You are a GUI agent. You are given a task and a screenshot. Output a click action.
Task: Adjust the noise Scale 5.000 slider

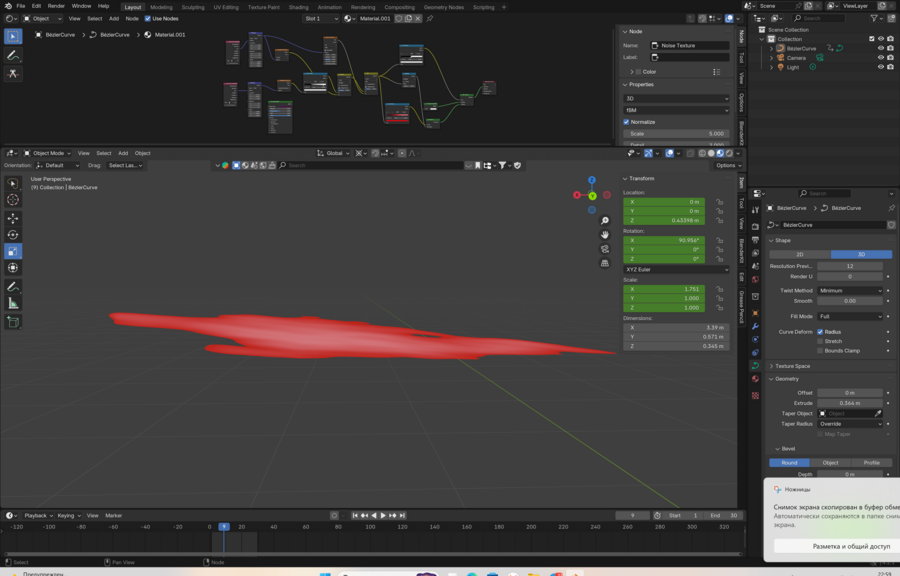coord(676,134)
